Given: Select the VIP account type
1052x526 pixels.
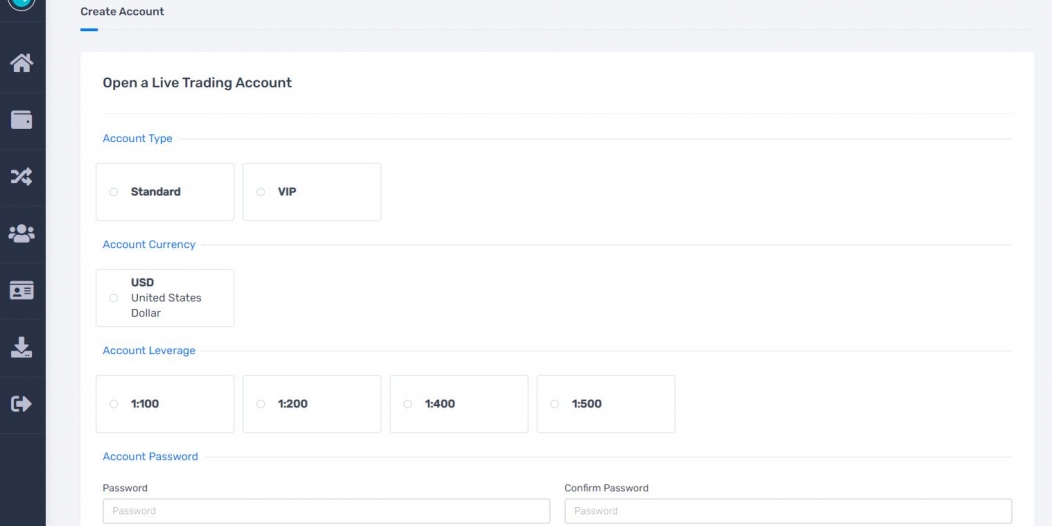Looking at the screenshot, I should (312, 192).
